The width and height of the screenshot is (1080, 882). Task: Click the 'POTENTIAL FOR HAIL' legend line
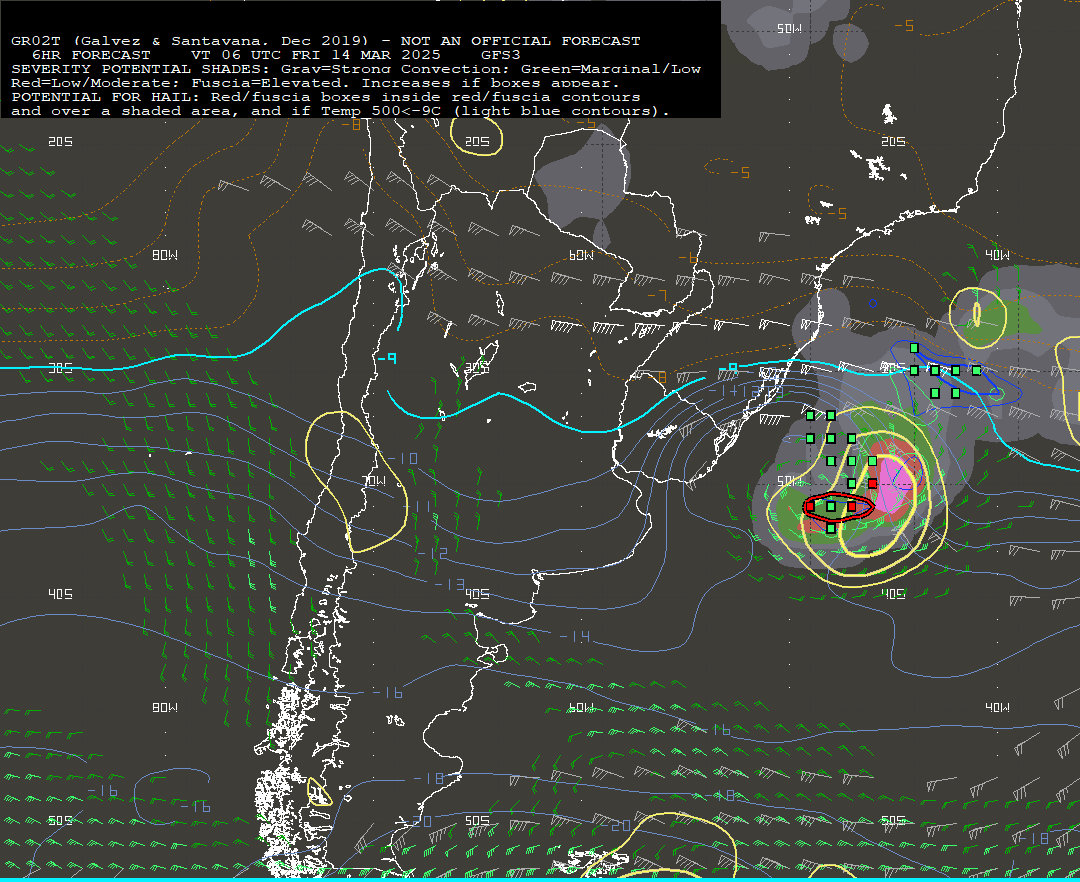click(x=326, y=97)
